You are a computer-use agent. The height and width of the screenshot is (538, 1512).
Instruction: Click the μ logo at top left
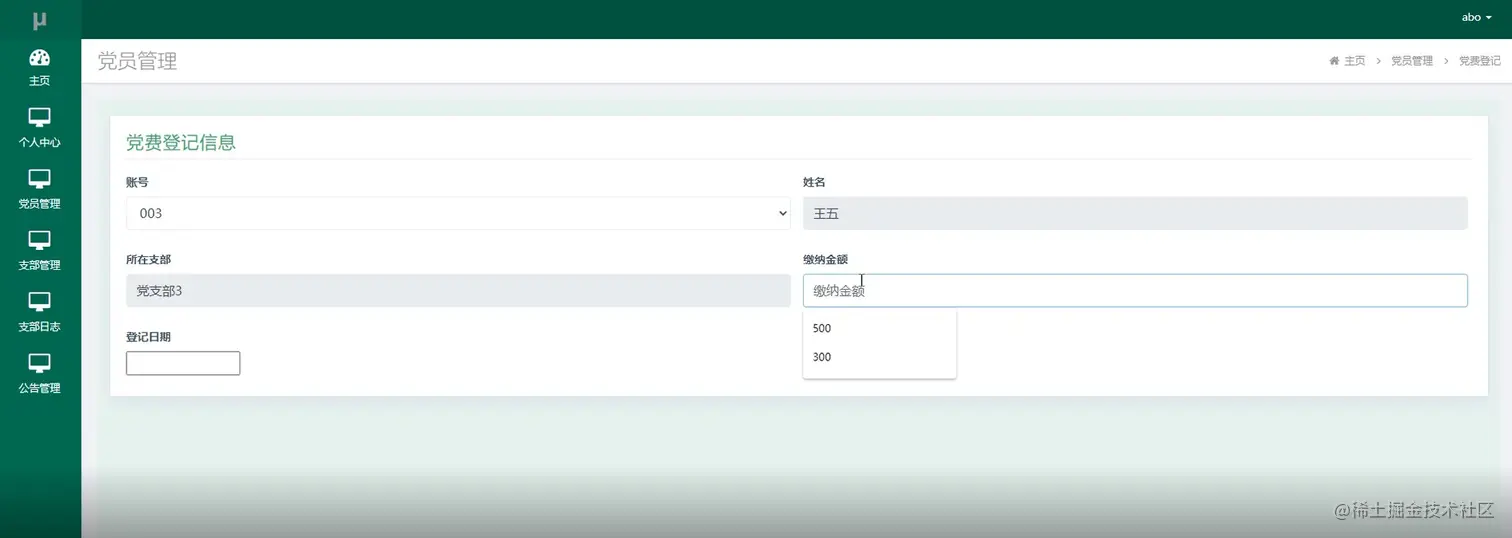[39, 19]
